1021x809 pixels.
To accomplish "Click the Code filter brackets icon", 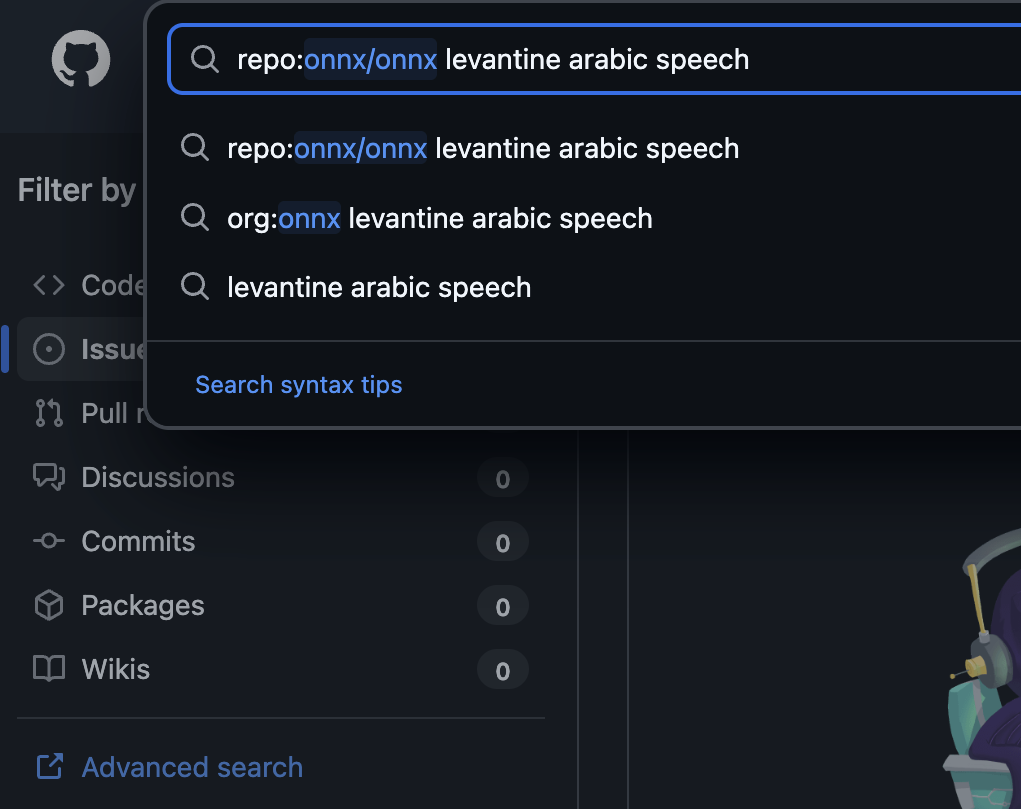I will [x=49, y=285].
